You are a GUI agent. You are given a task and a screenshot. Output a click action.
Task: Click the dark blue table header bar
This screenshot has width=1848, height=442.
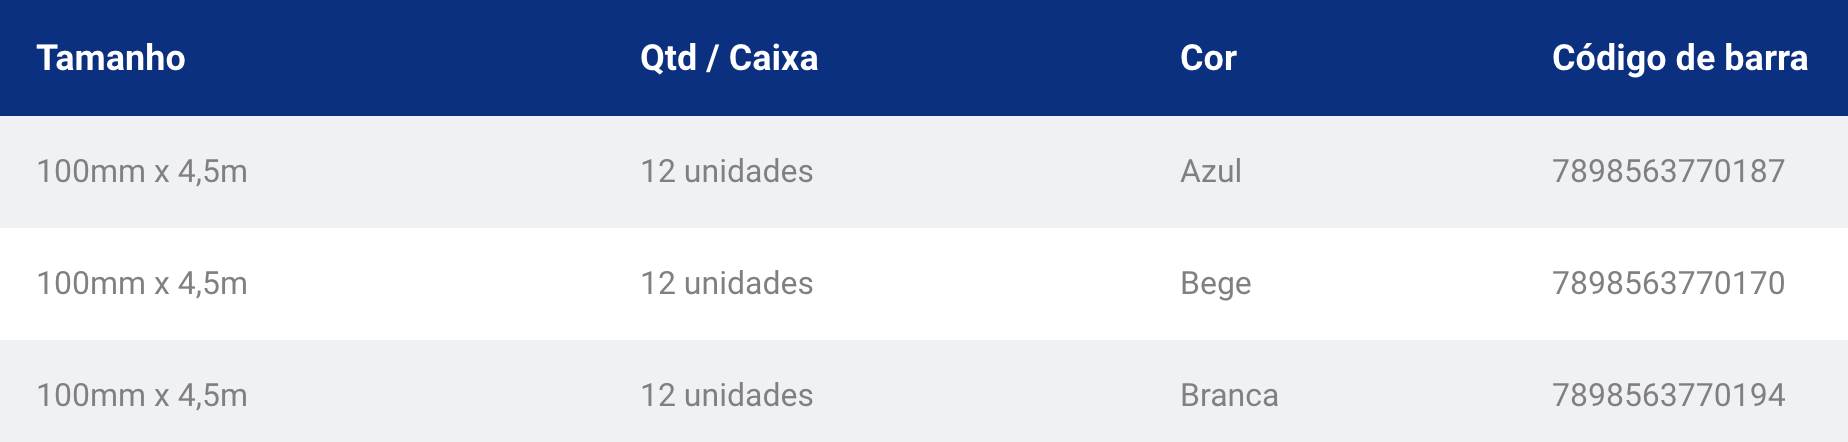pyautogui.click(x=924, y=58)
